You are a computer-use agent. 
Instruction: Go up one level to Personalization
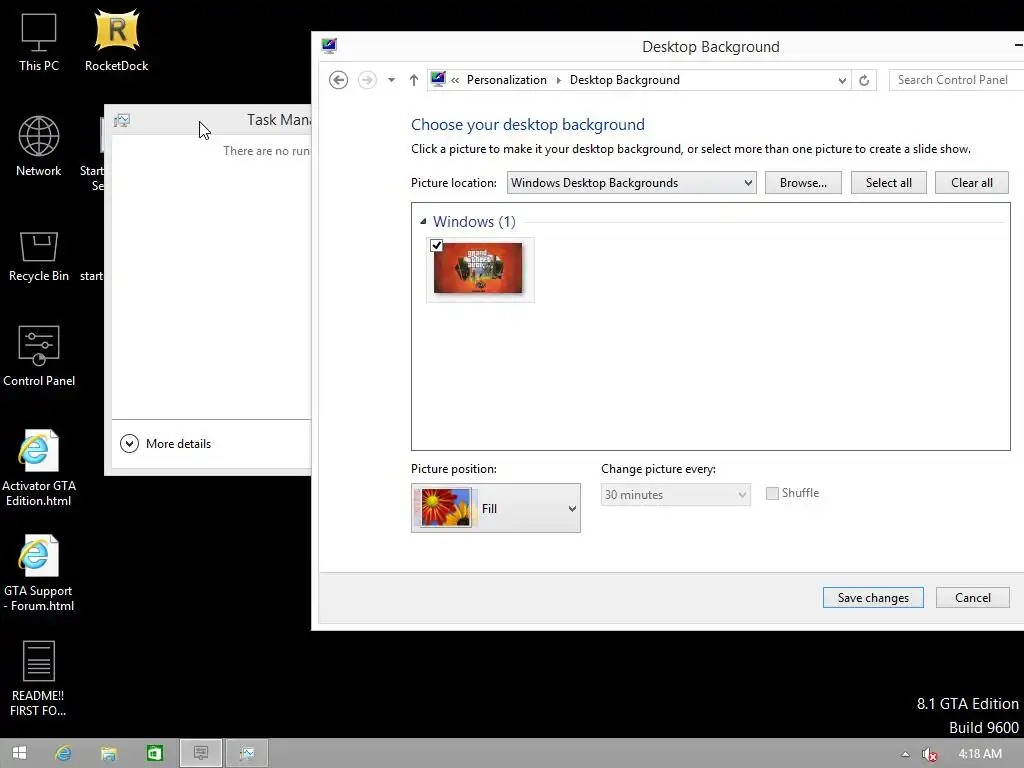click(413, 80)
